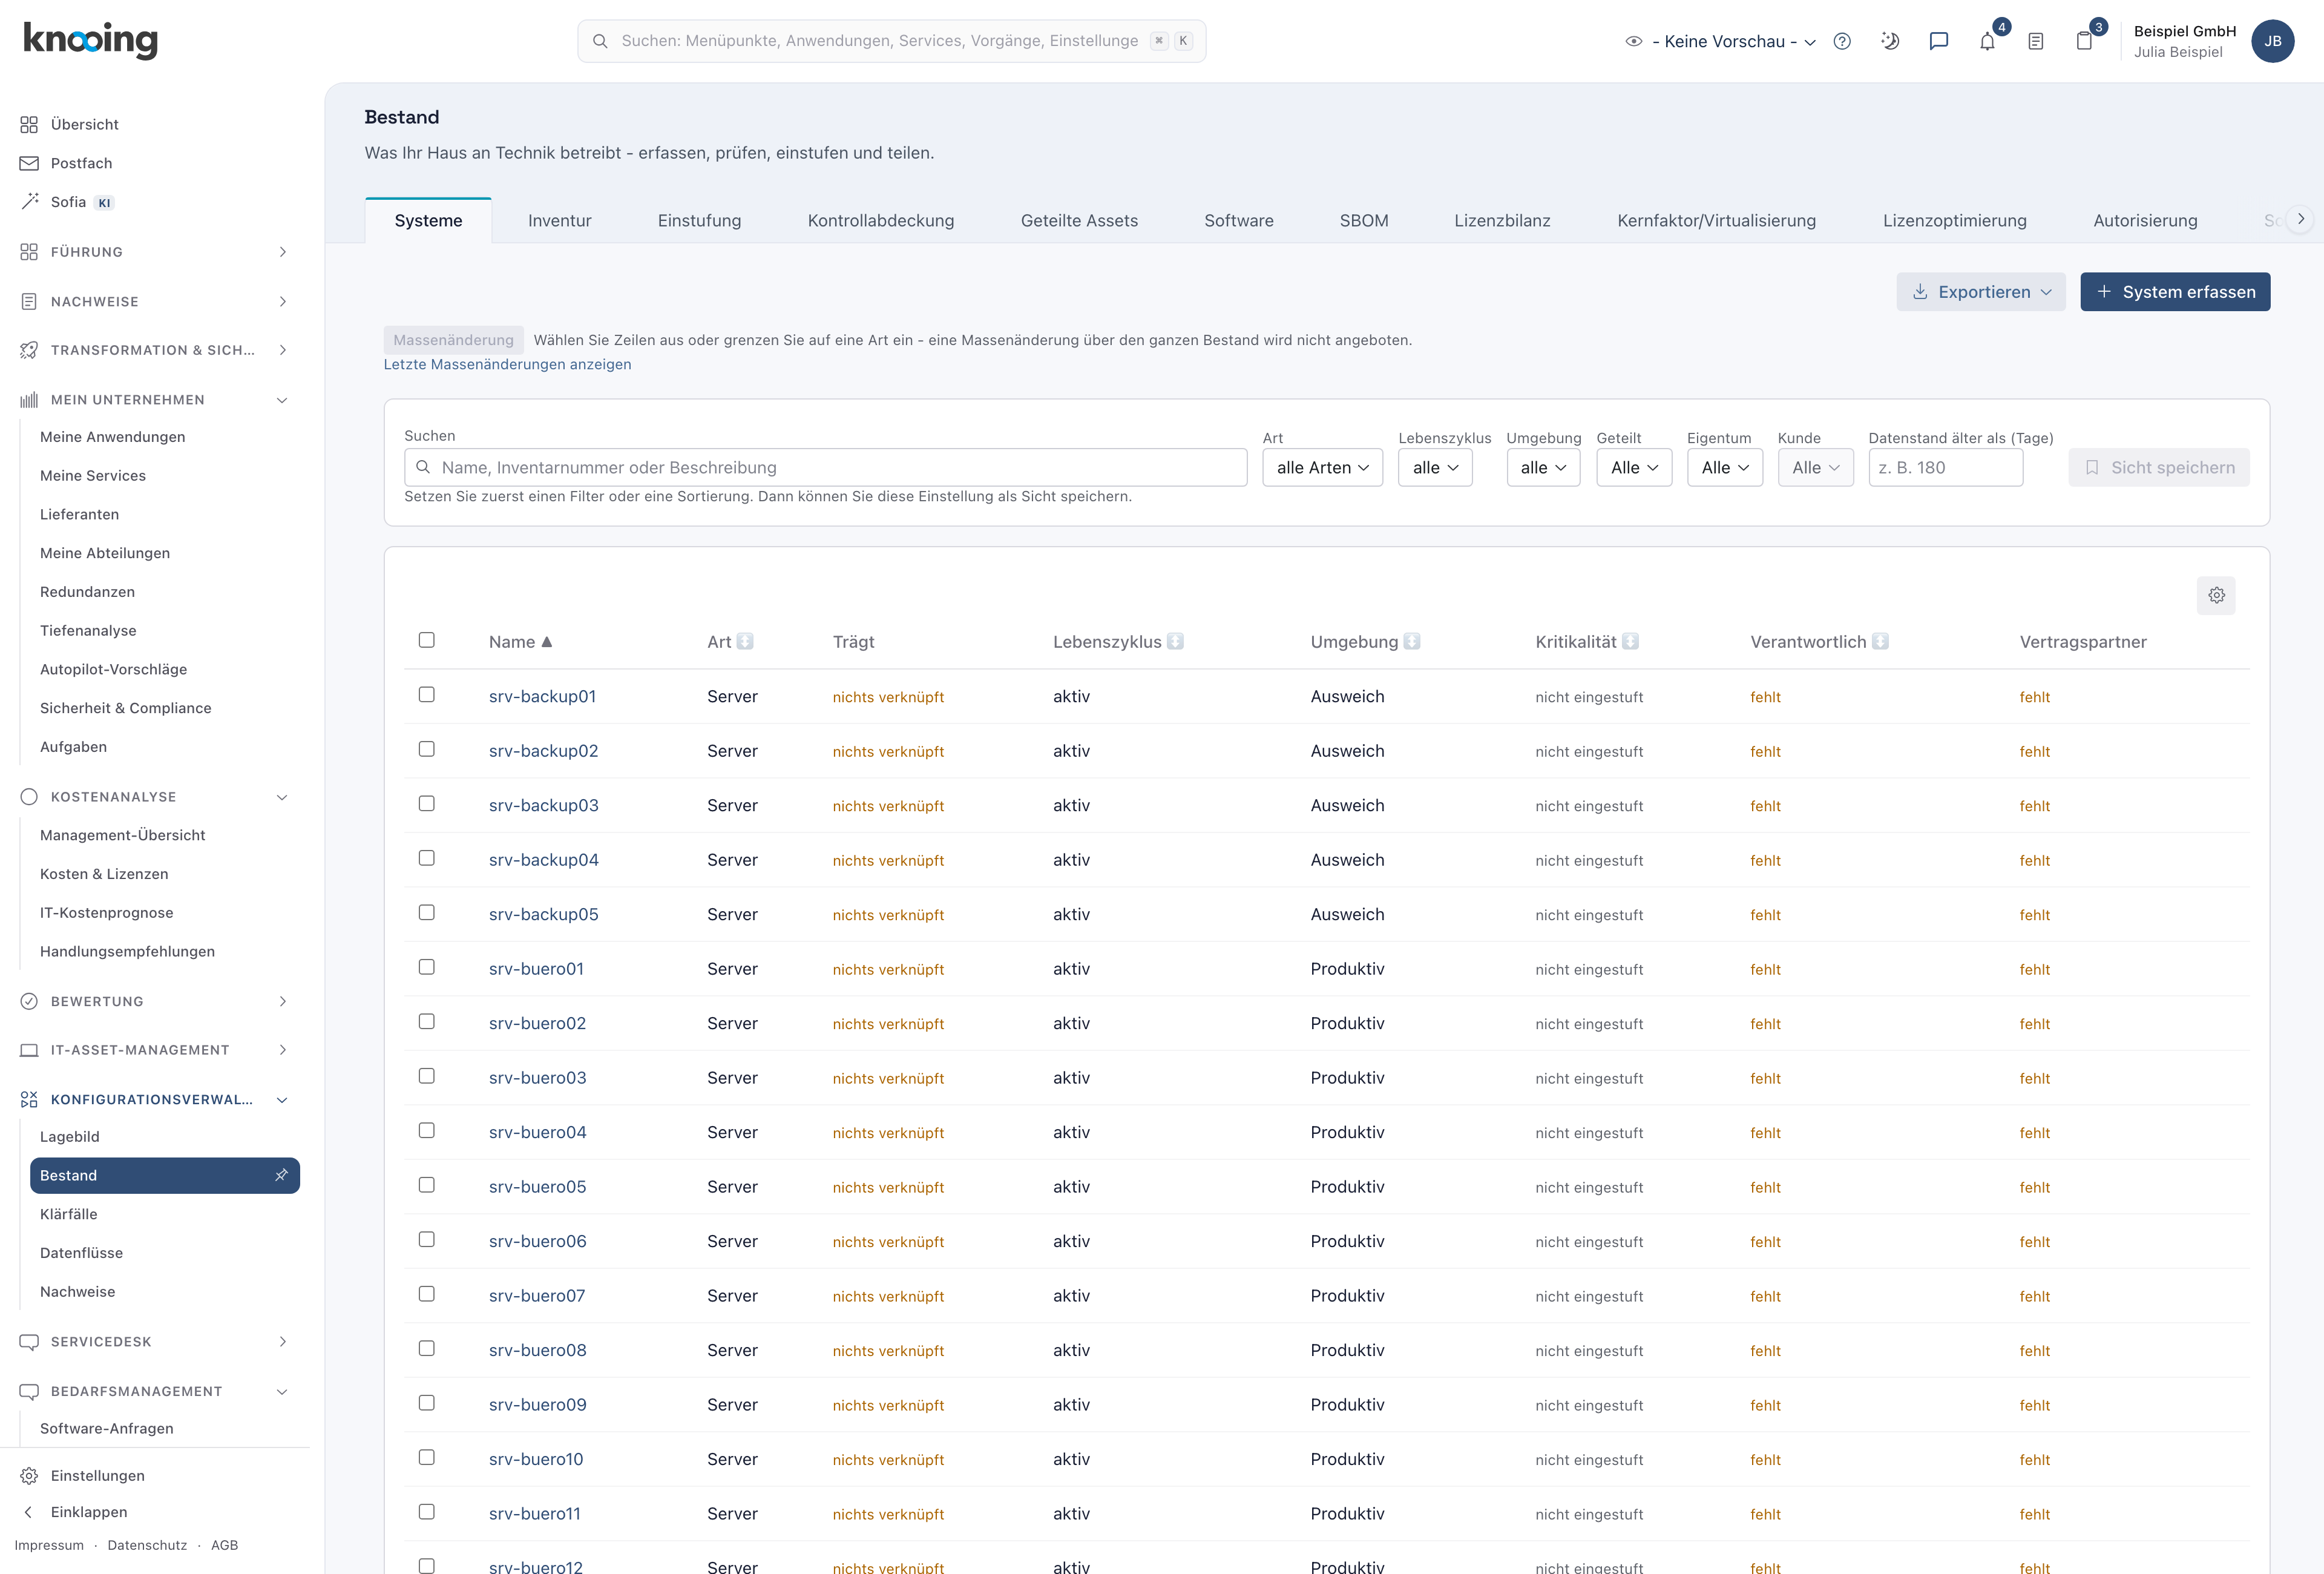Switch to the Inventur tab

(559, 220)
